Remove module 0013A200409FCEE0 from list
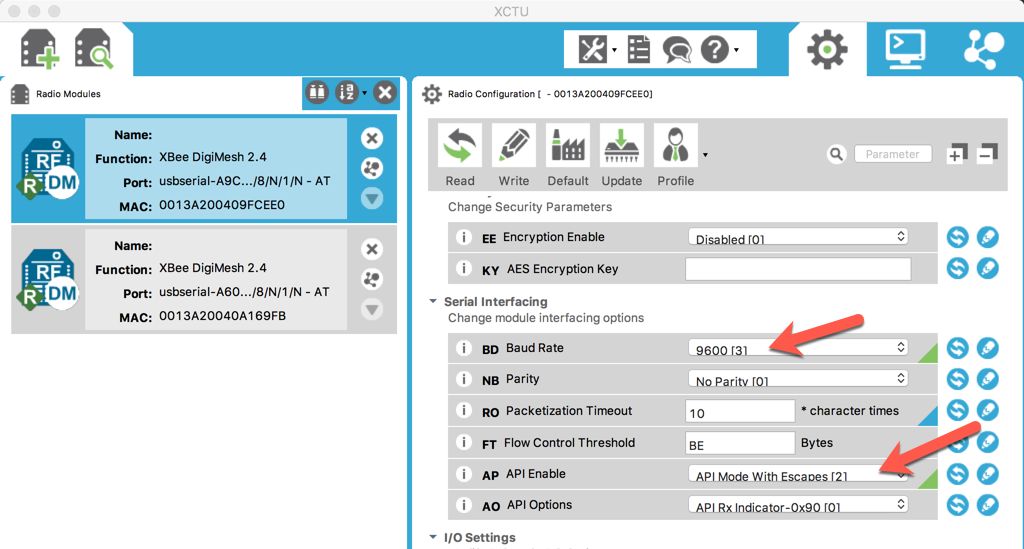1024x549 pixels. (x=372, y=138)
